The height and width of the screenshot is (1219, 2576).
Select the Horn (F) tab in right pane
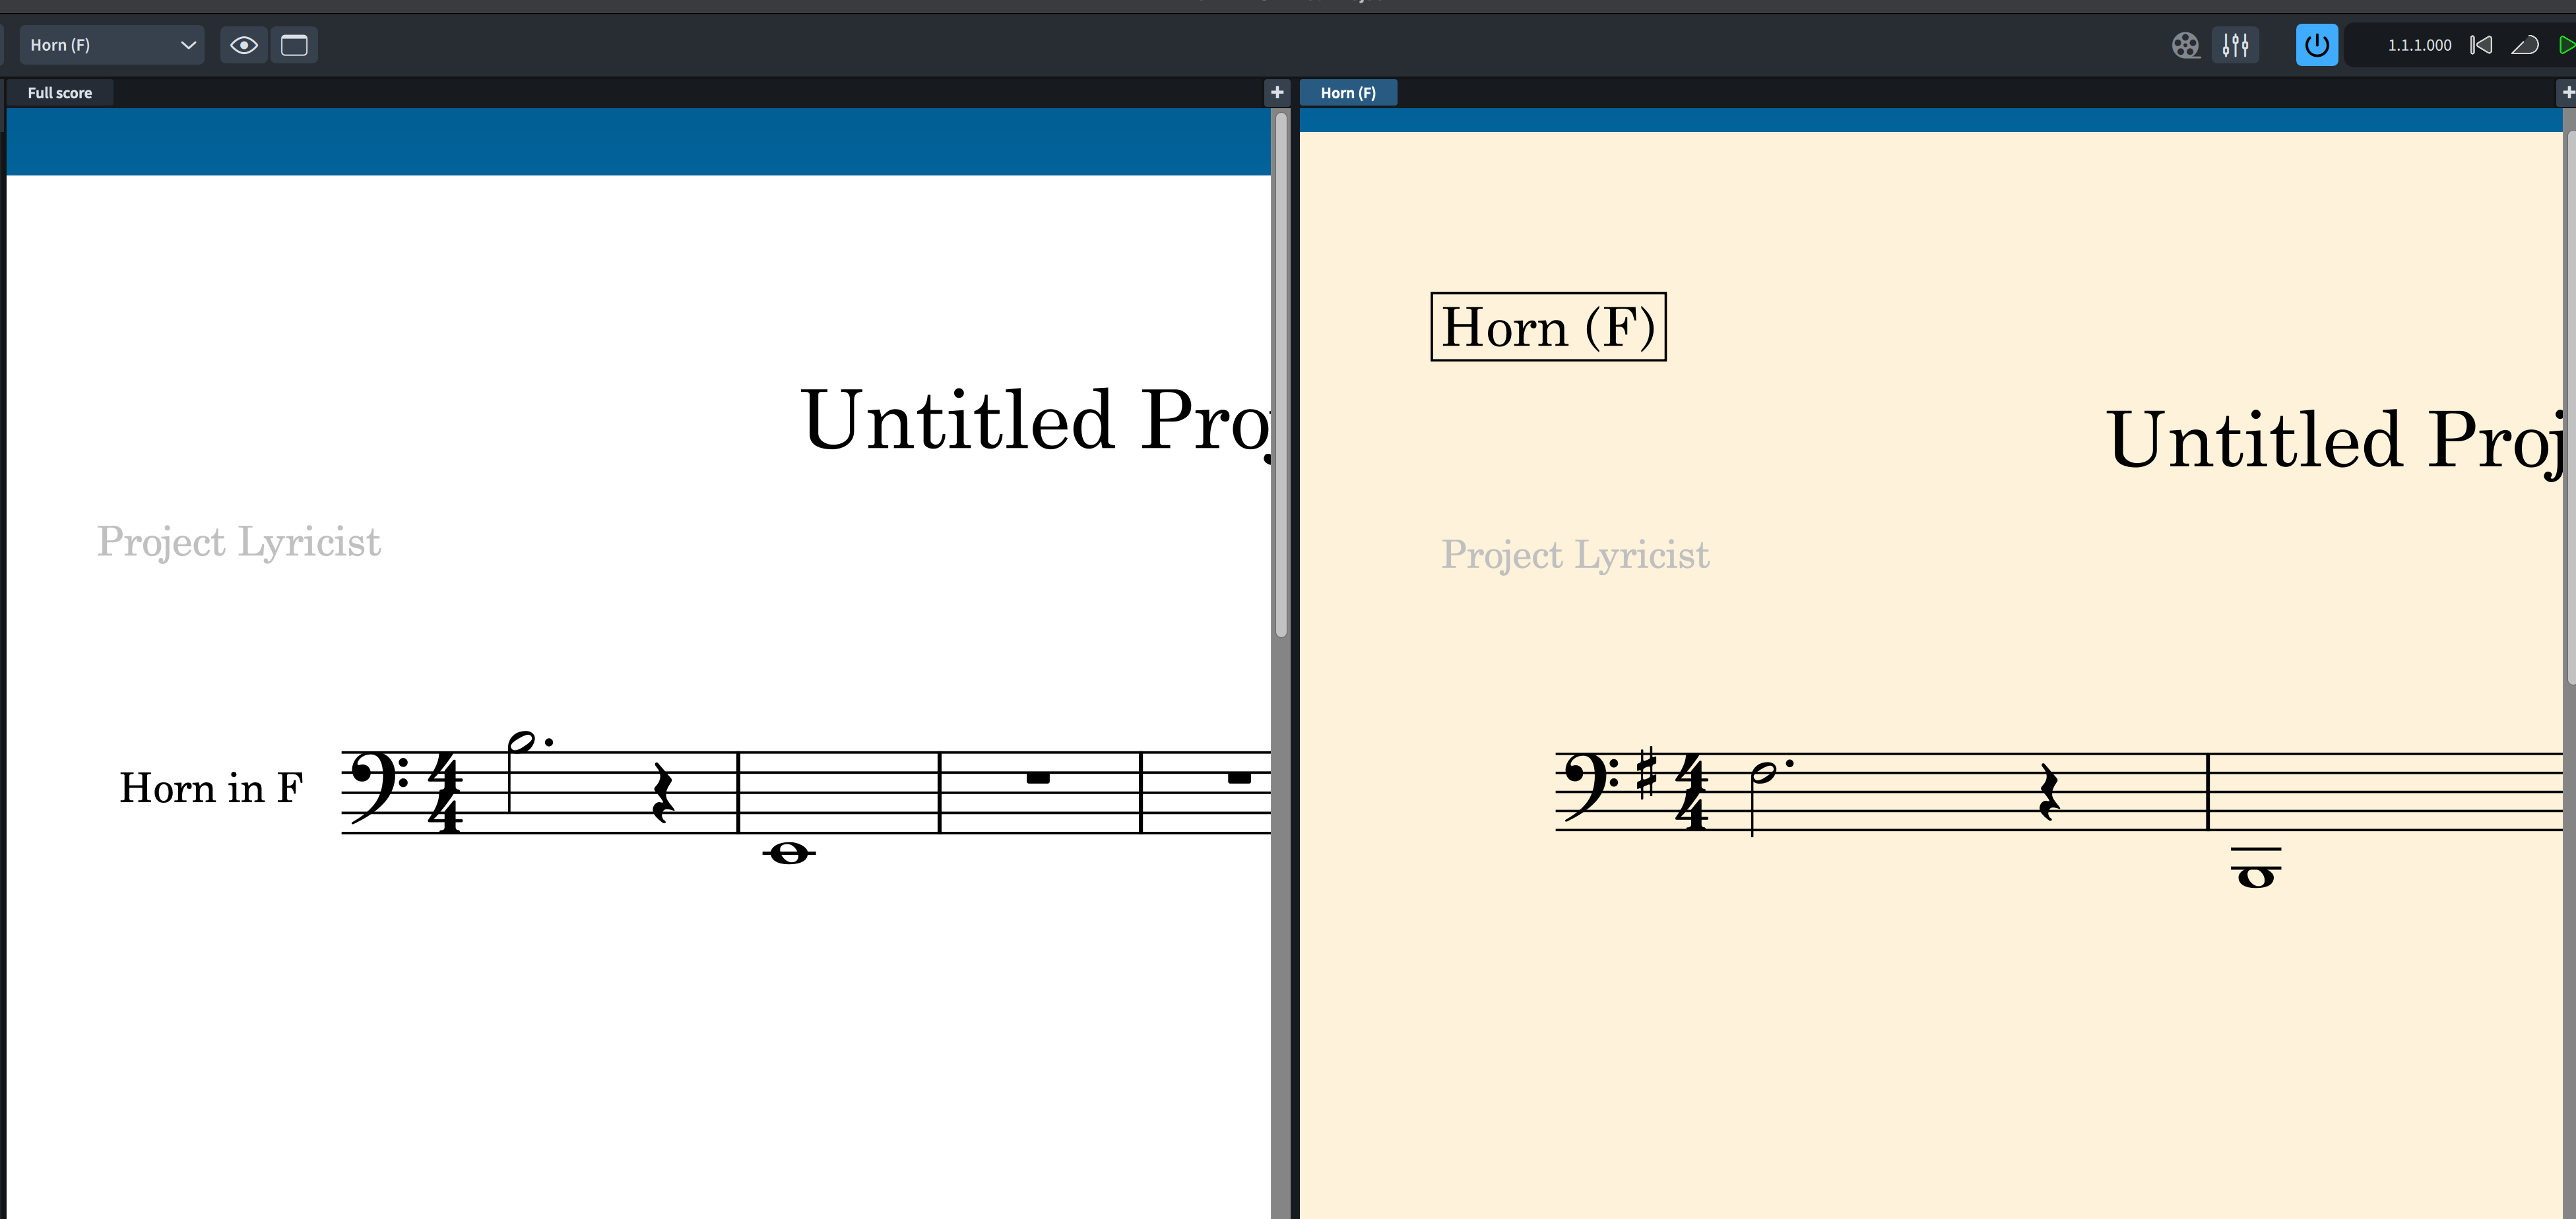tap(1347, 93)
